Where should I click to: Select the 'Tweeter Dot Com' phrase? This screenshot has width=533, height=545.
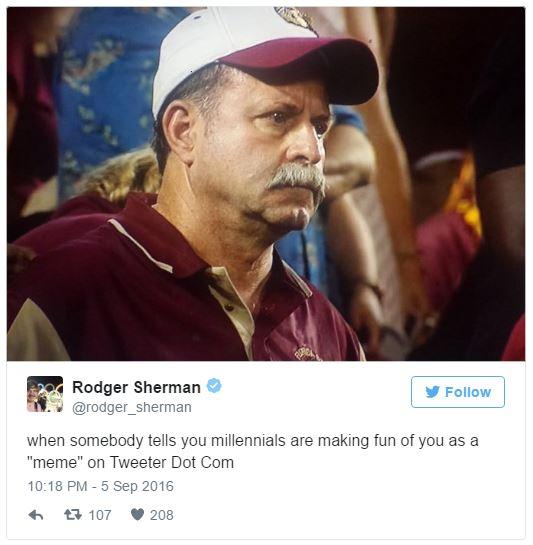(172, 463)
